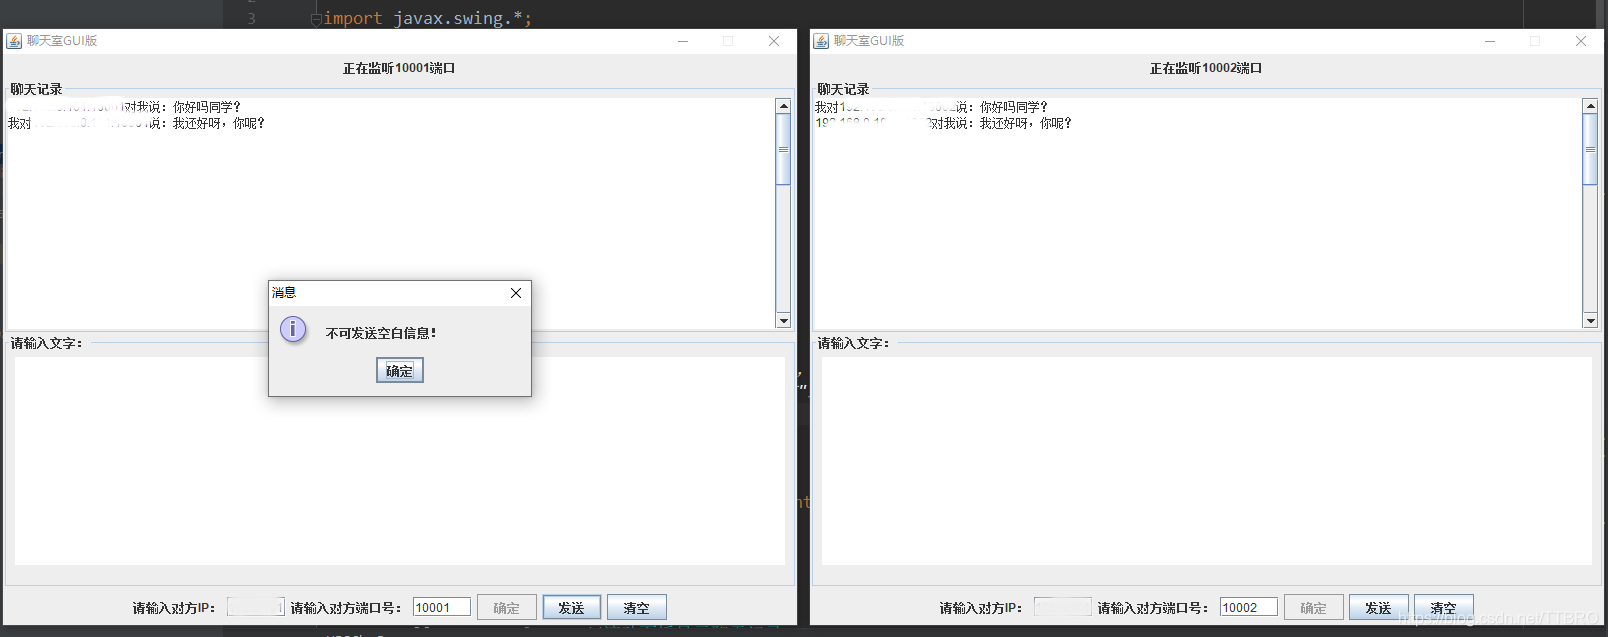Click the 不可发送空白信息! message text
This screenshot has height=637, width=1608.
click(381, 333)
